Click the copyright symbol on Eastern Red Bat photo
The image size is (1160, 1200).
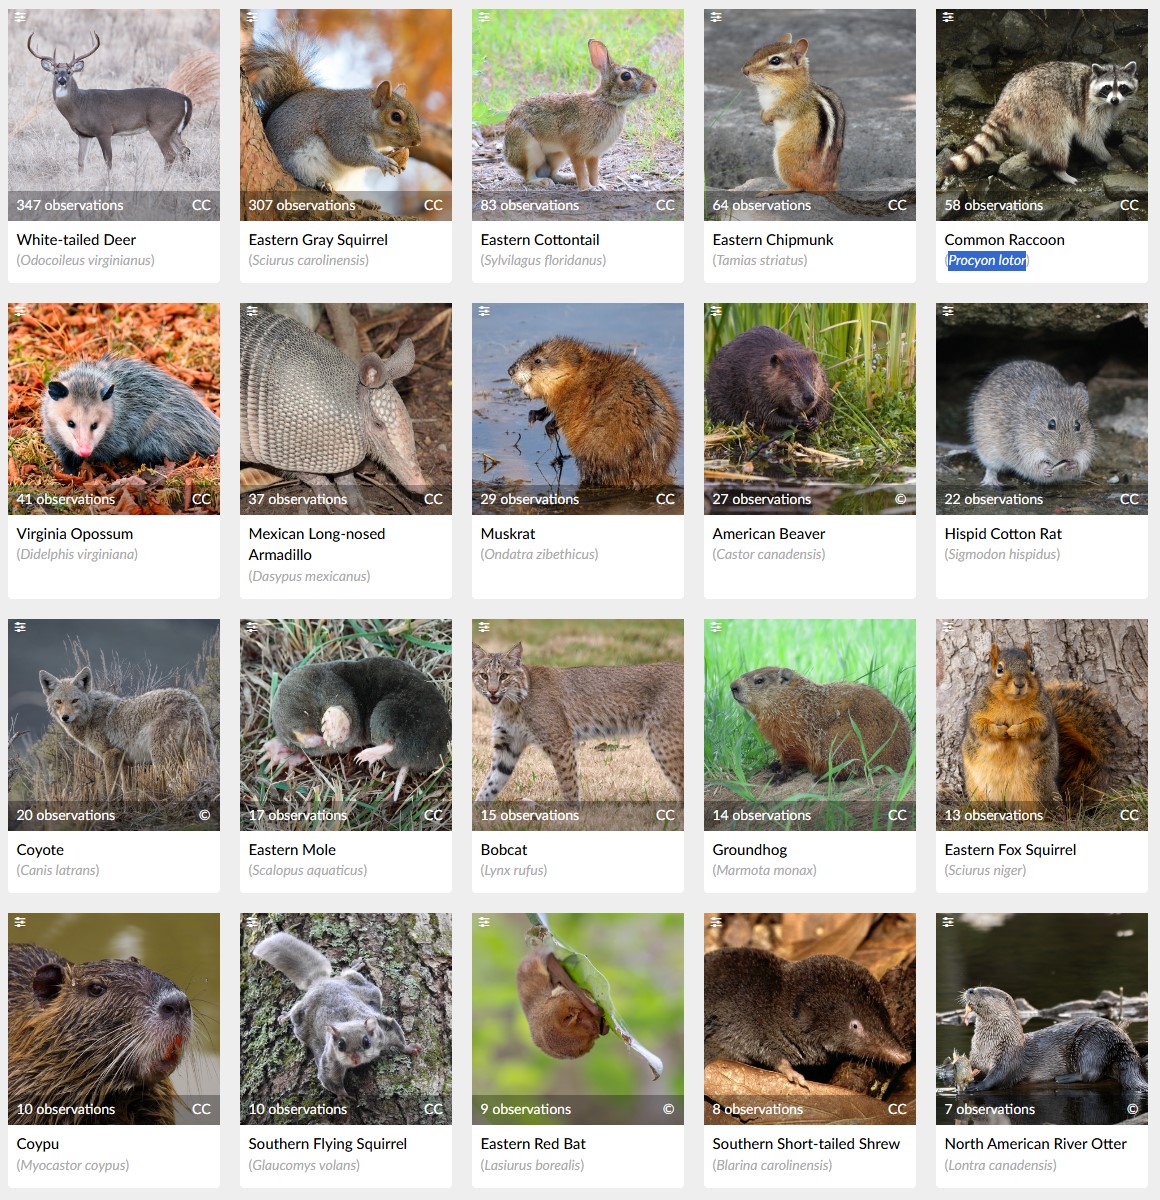click(x=668, y=1109)
